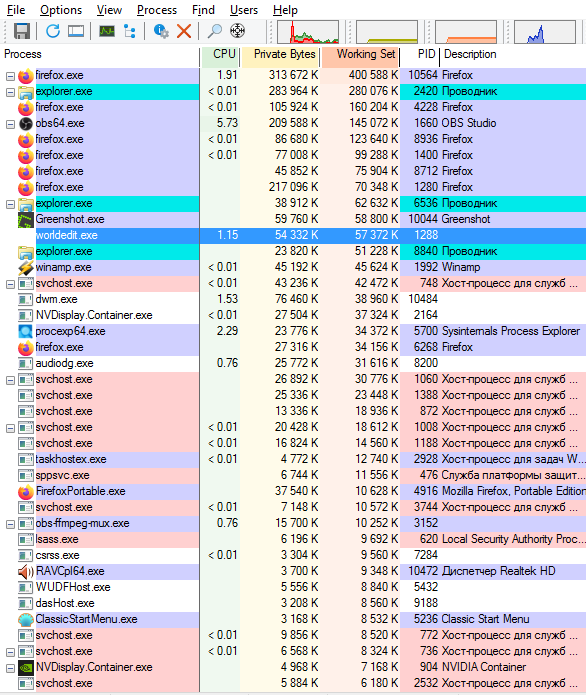This screenshot has height=695, width=586.
Task: Click the blue I/O activity mini graph
Action: (x=545, y=32)
